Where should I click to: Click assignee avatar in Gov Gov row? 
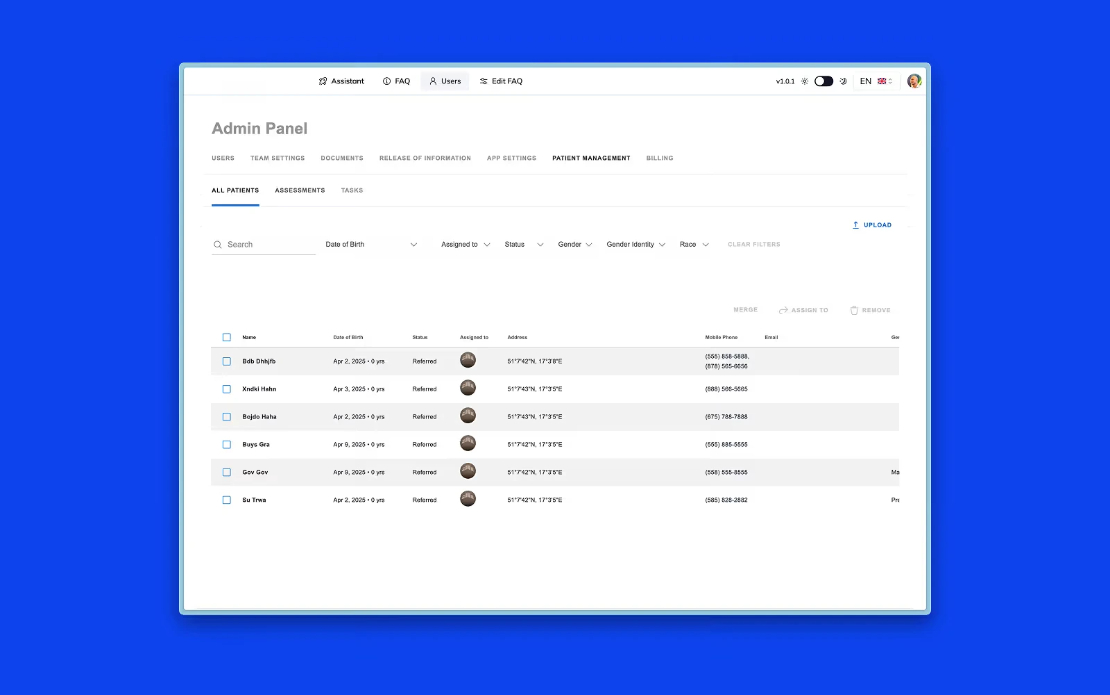tap(468, 471)
